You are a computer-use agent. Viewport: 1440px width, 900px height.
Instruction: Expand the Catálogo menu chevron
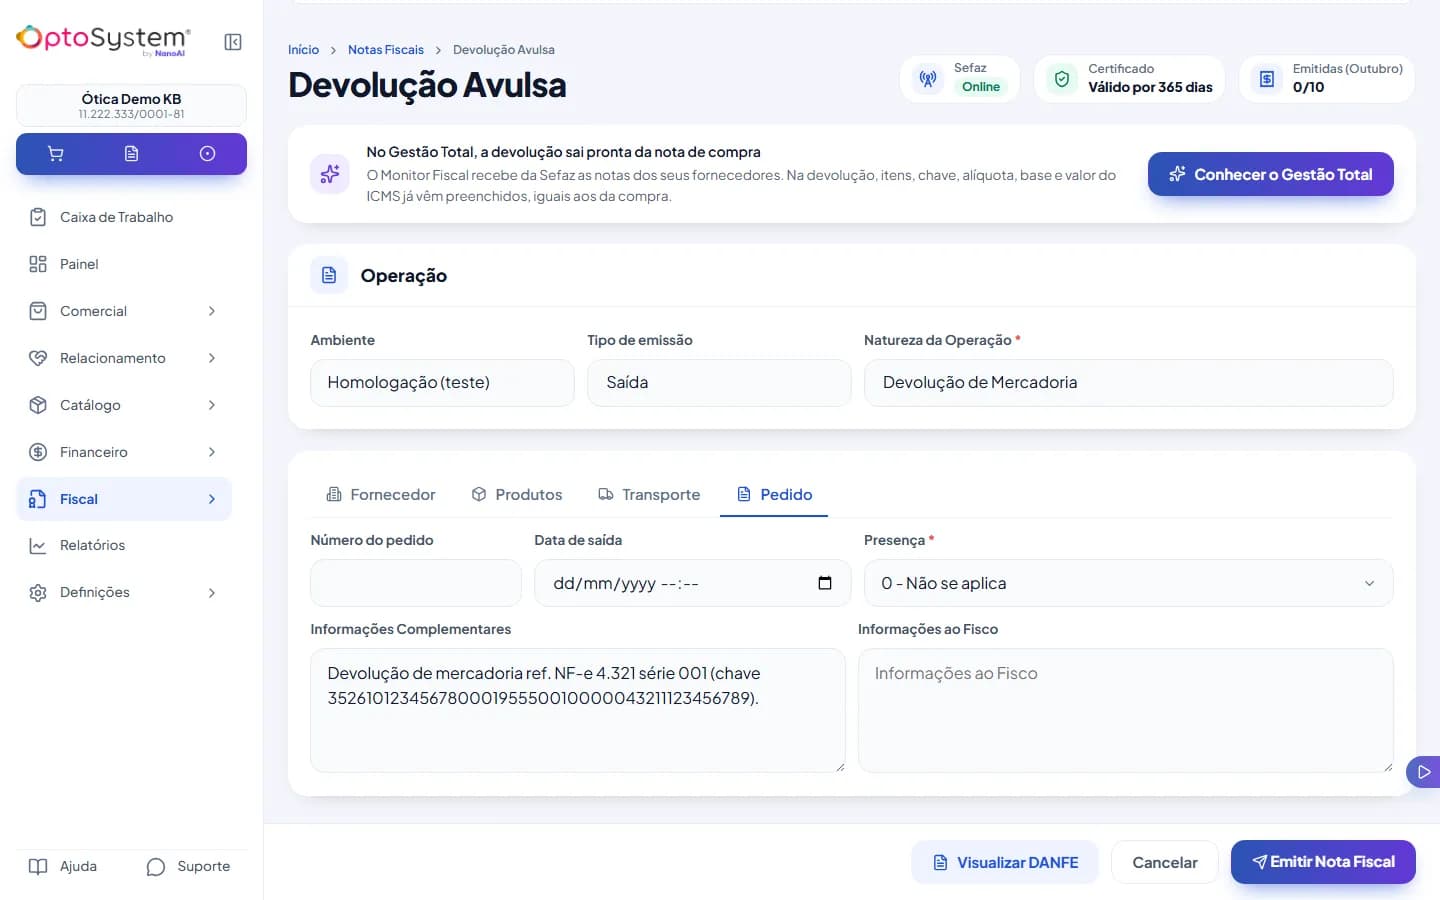click(212, 405)
